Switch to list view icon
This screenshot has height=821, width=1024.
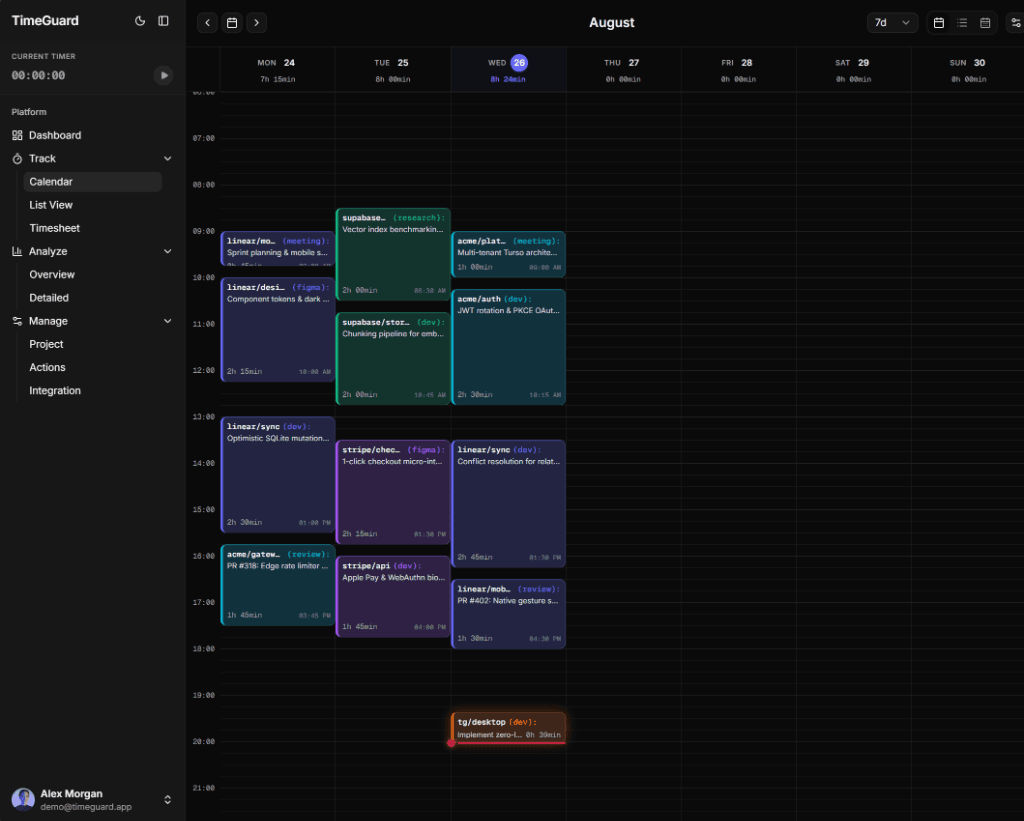962,23
